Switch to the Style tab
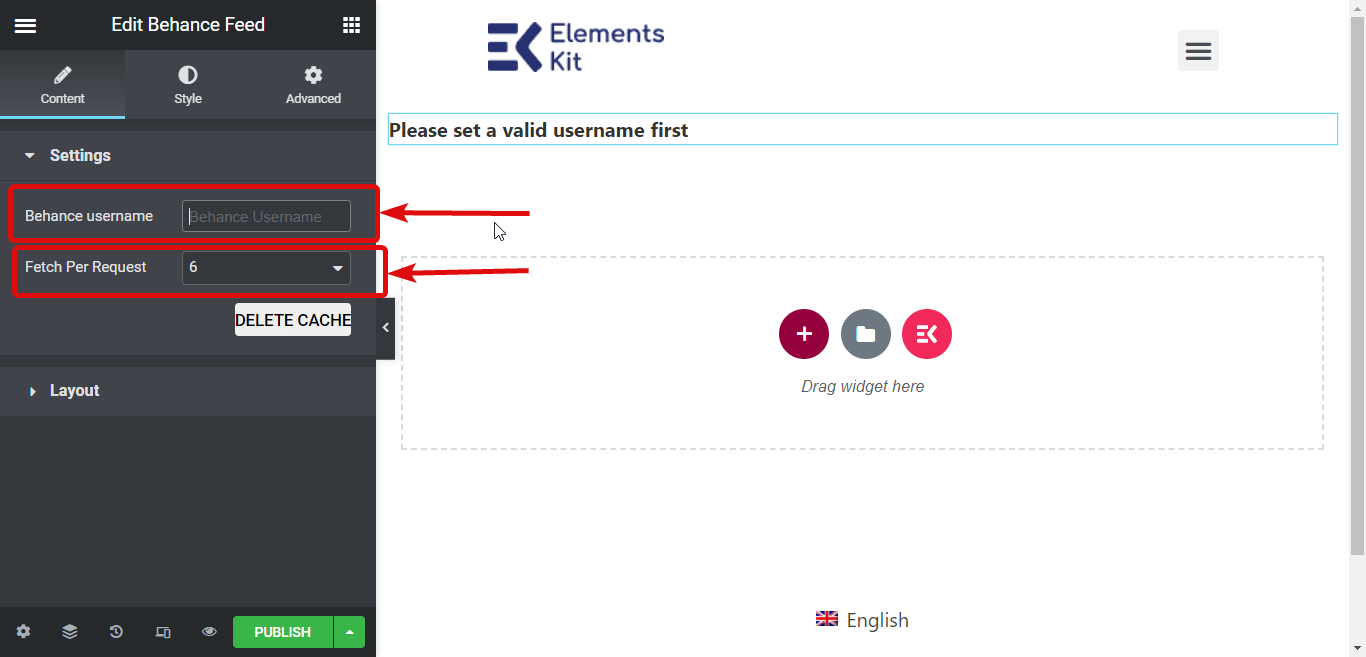The width and height of the screenshot is (1366, 657). 188,85
